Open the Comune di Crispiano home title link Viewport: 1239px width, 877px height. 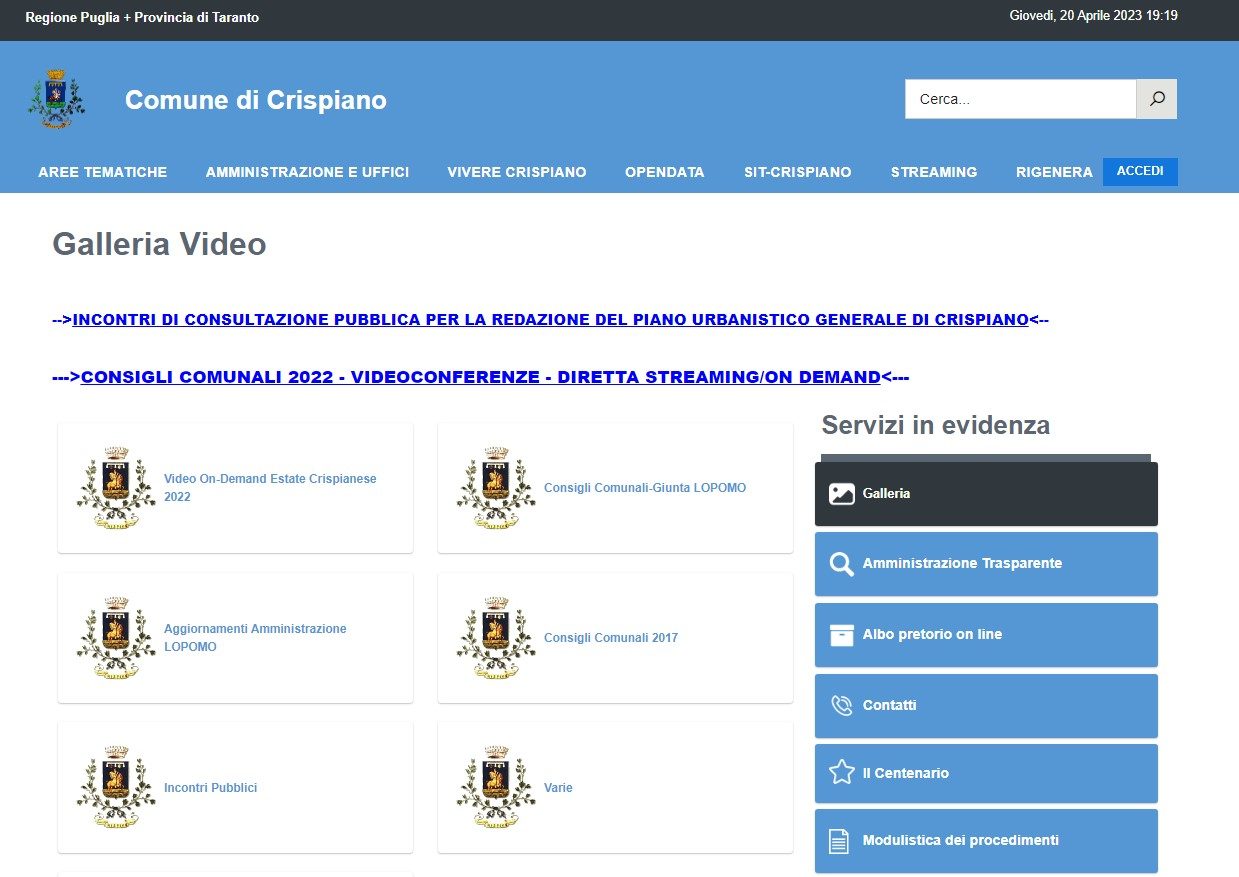click(x=256, y=100)
